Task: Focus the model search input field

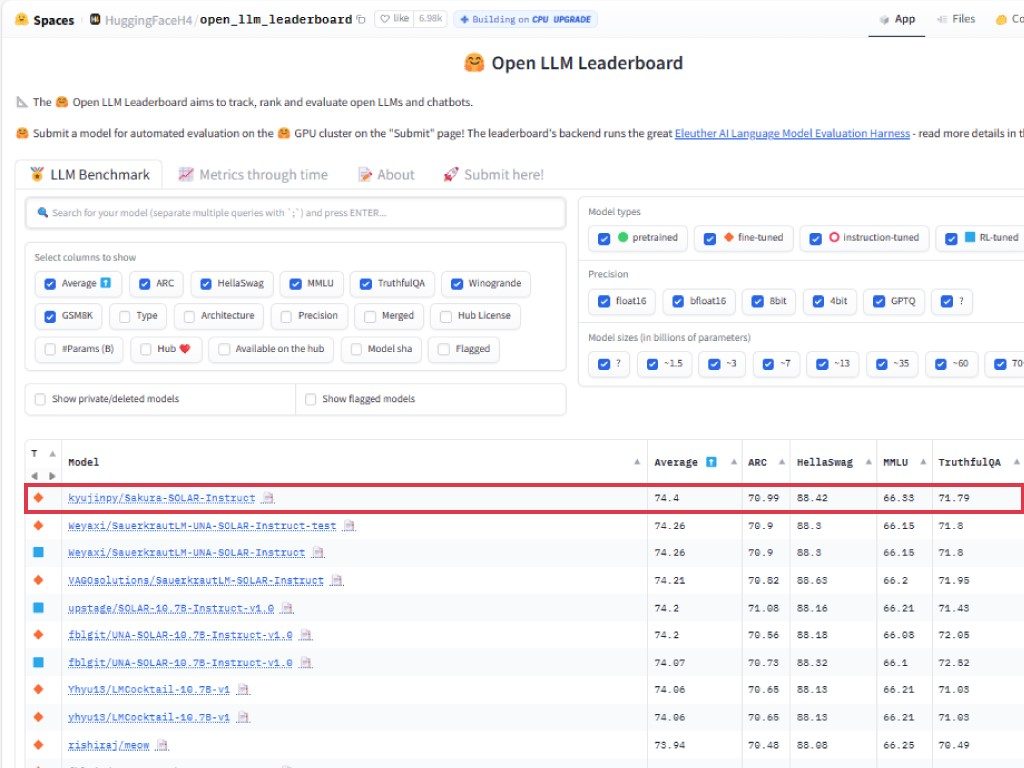Action: (295, 213)
